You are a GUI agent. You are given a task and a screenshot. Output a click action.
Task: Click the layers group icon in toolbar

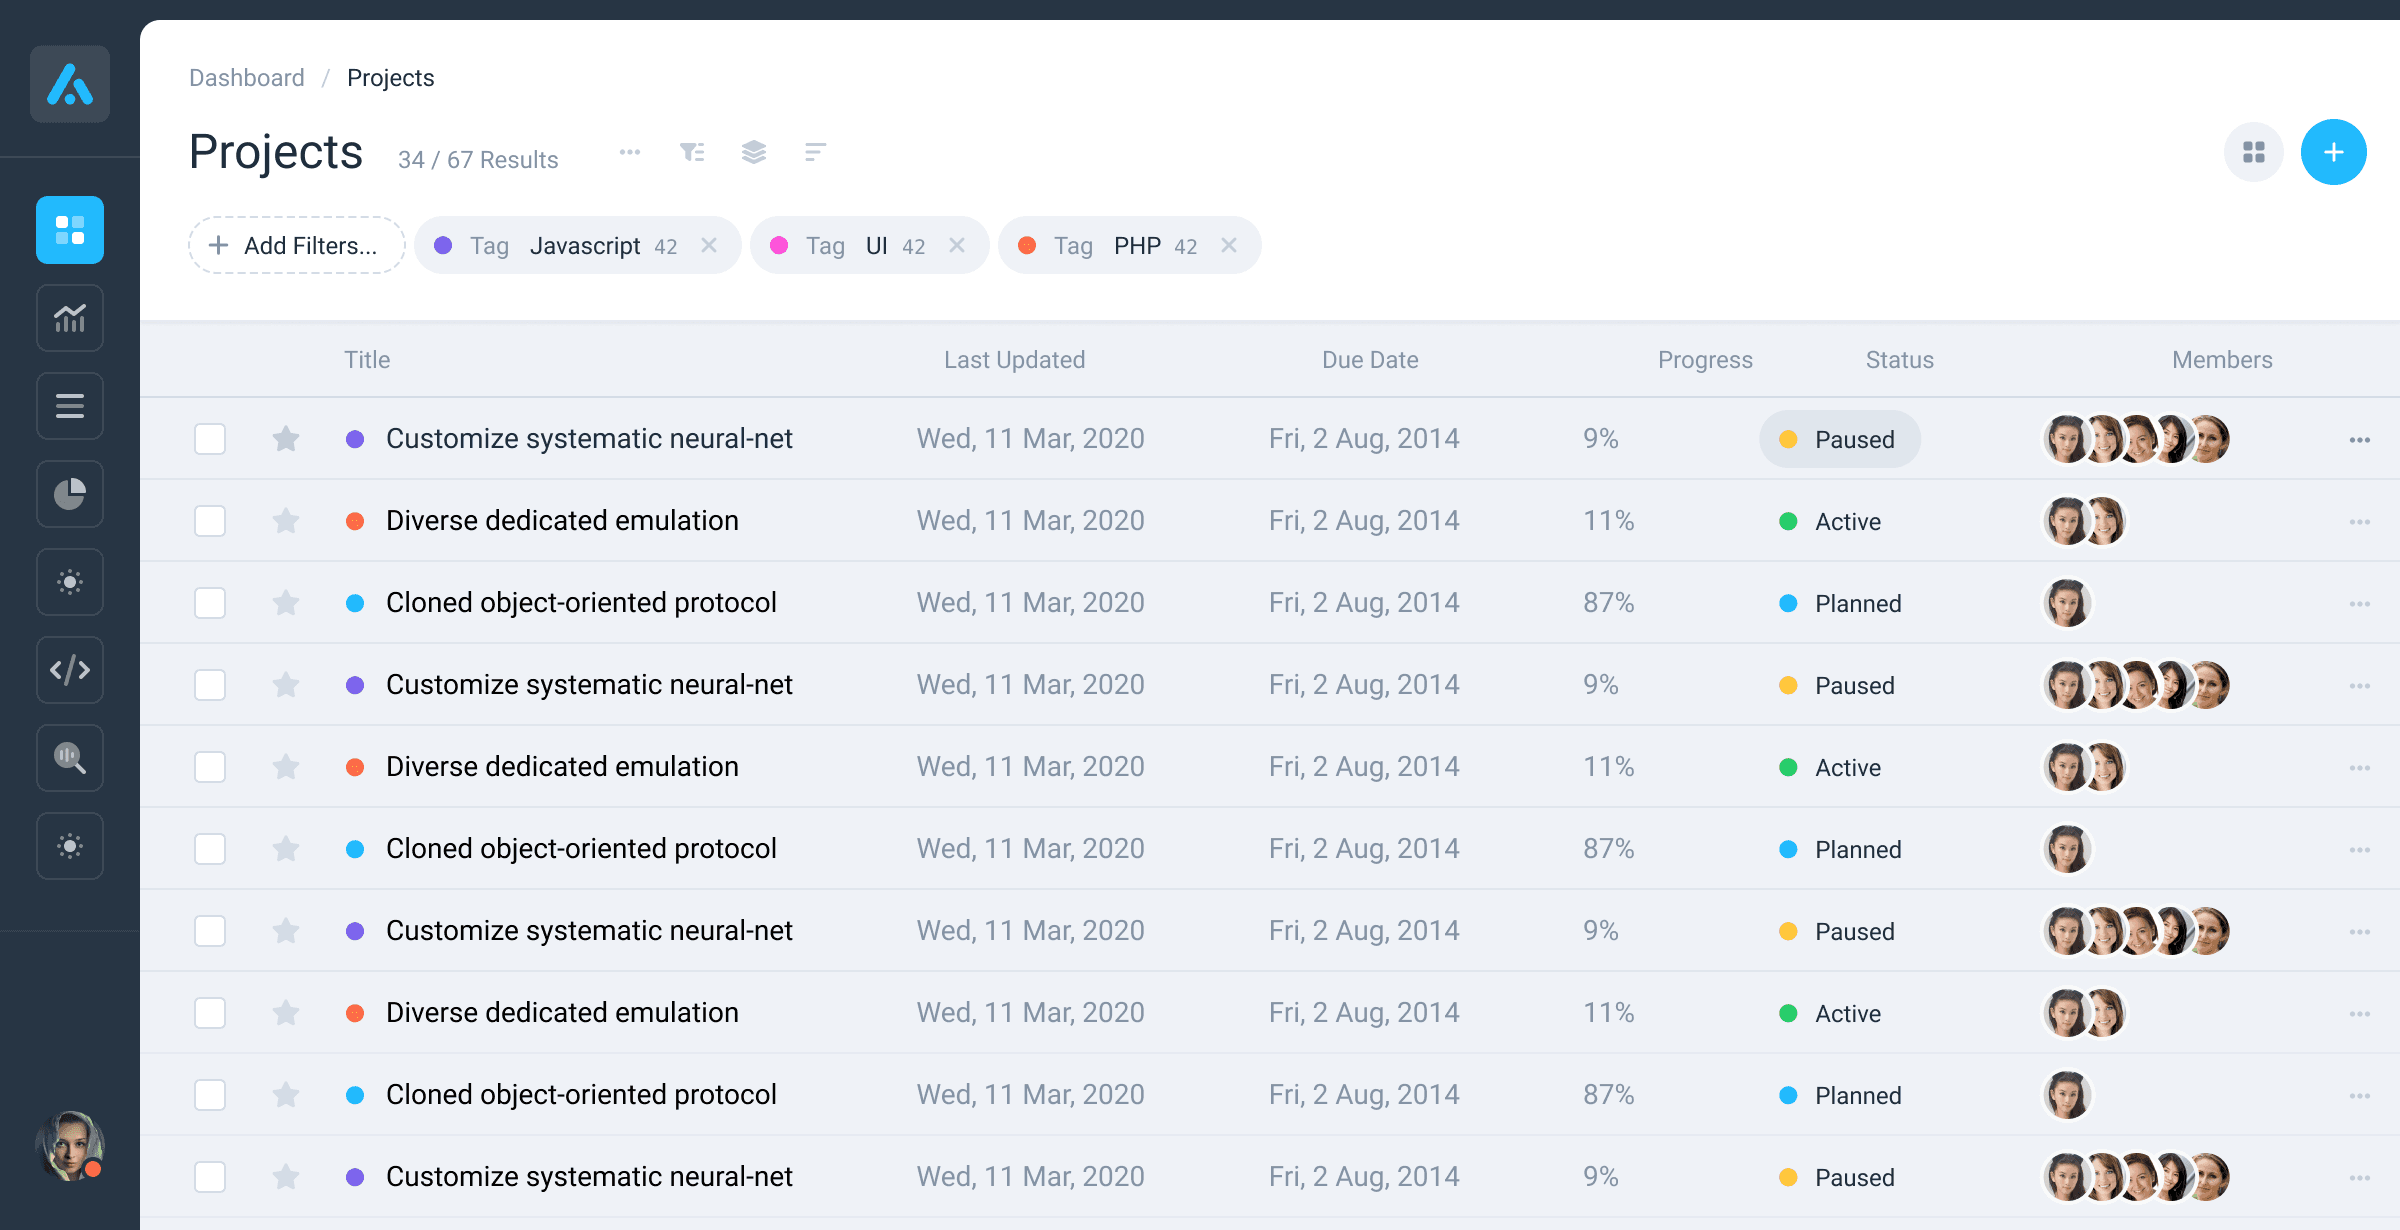point(754,152)
